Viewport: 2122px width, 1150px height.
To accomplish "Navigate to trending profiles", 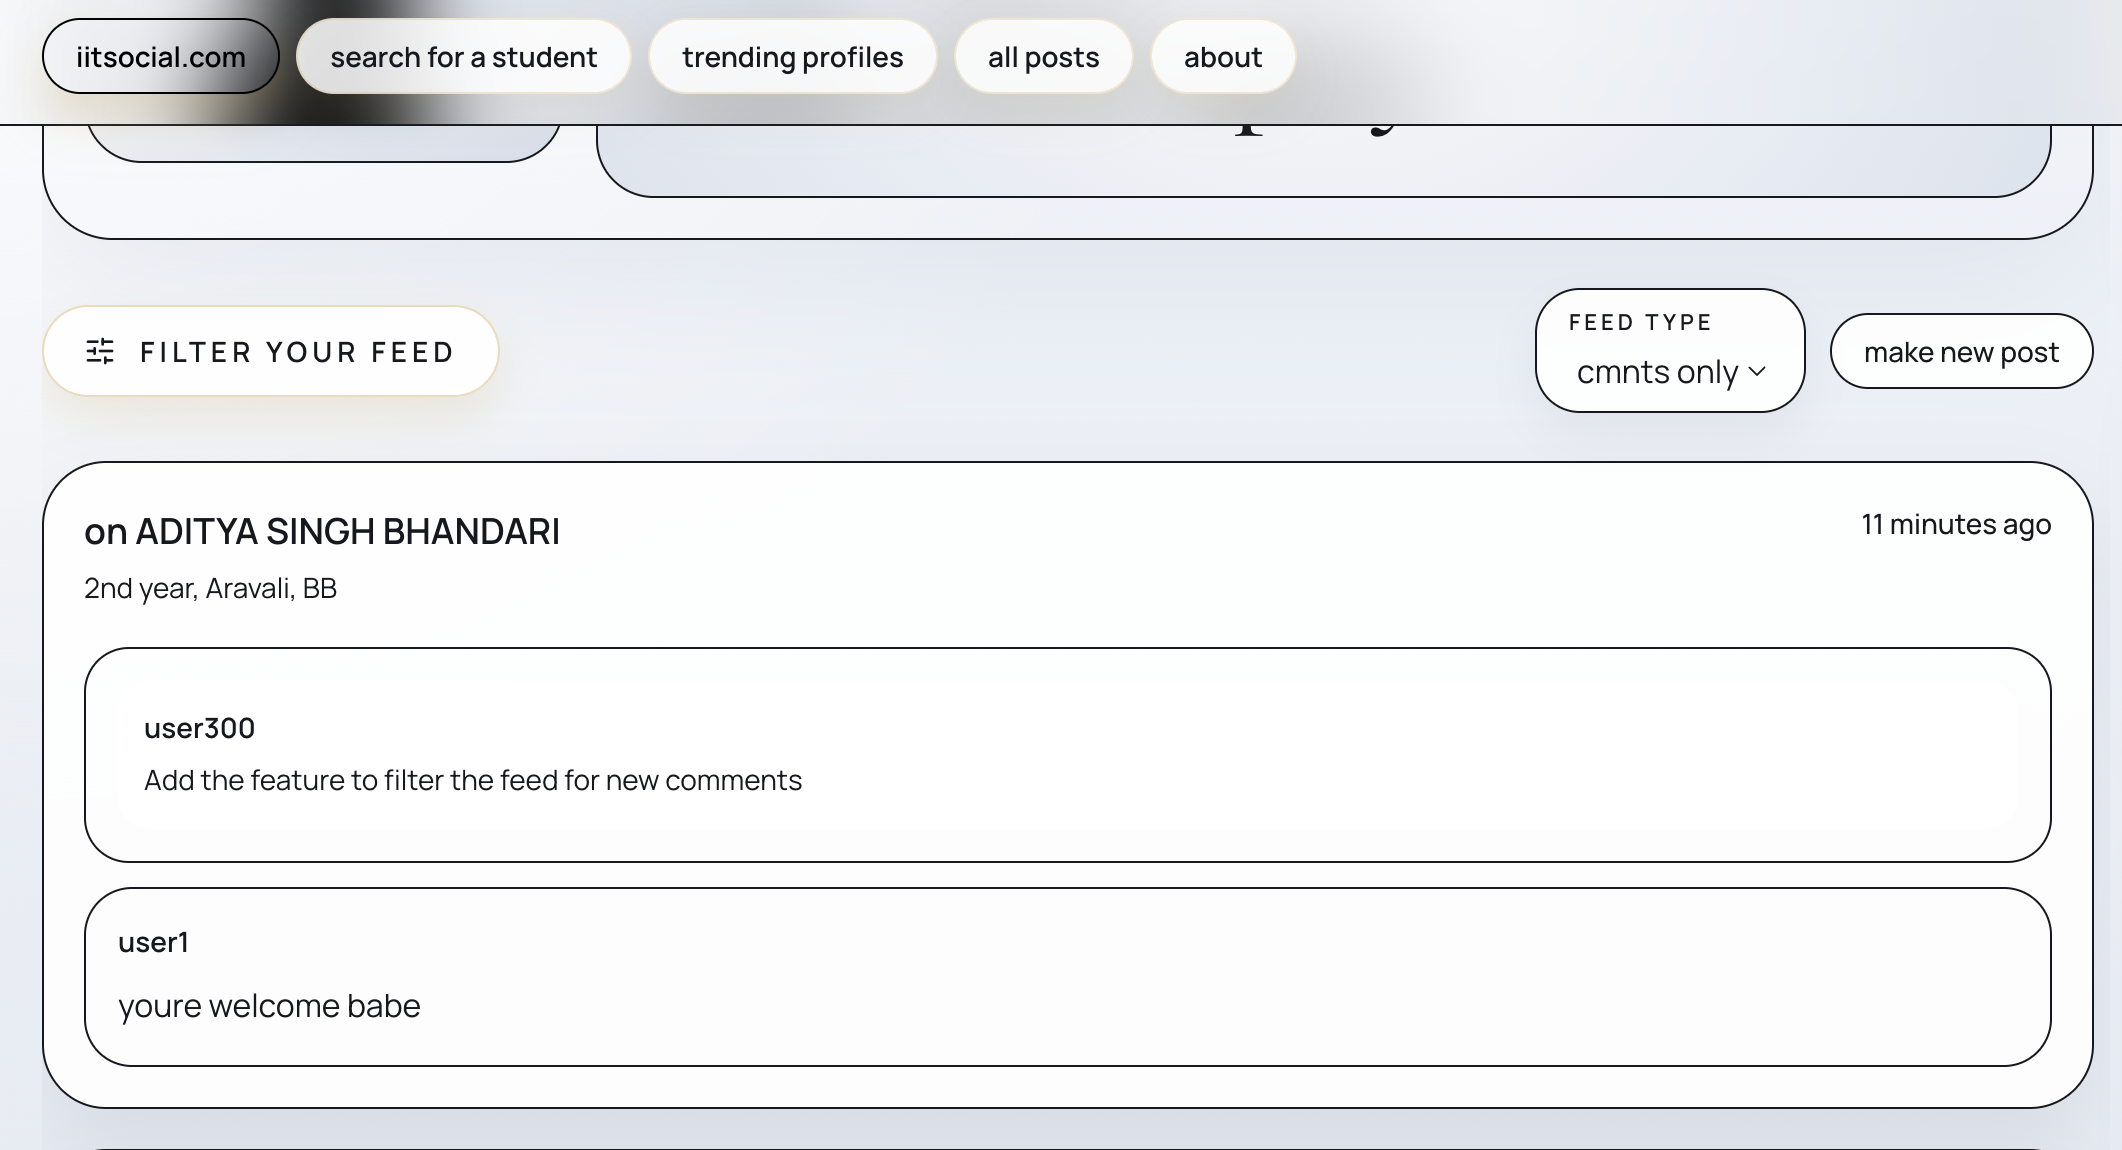I will click(x=792, y=57).
